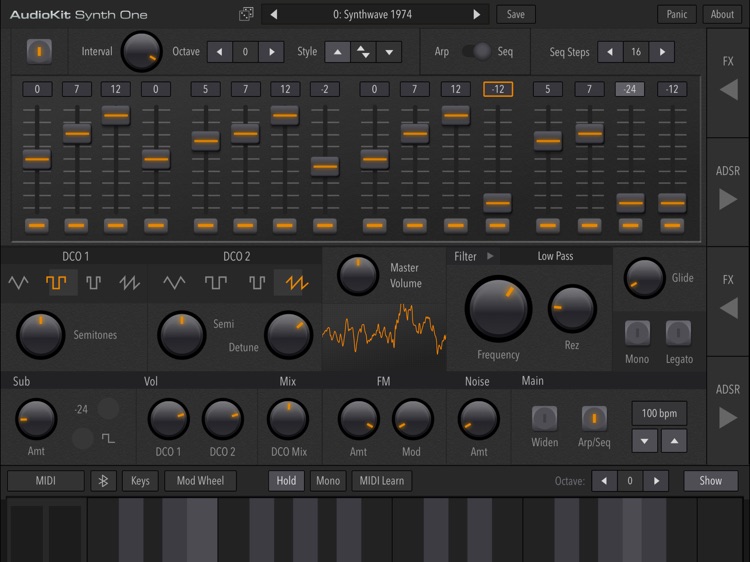Screen dimensions: 750x562
Task: Toggle the Widen switch
Action: (x=544, y=418)
